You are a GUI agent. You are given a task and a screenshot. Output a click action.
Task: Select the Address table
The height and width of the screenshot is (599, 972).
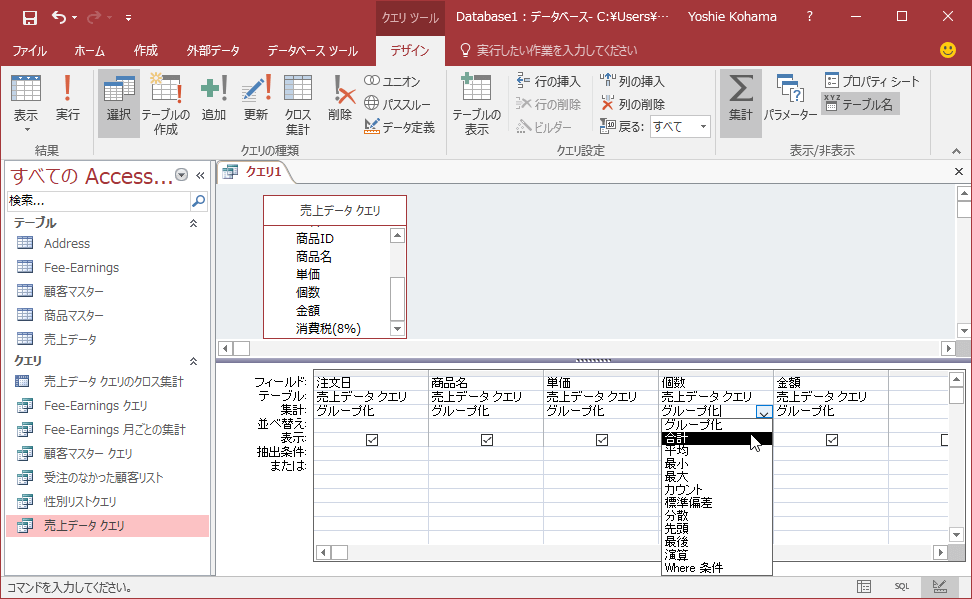(67, 244)
